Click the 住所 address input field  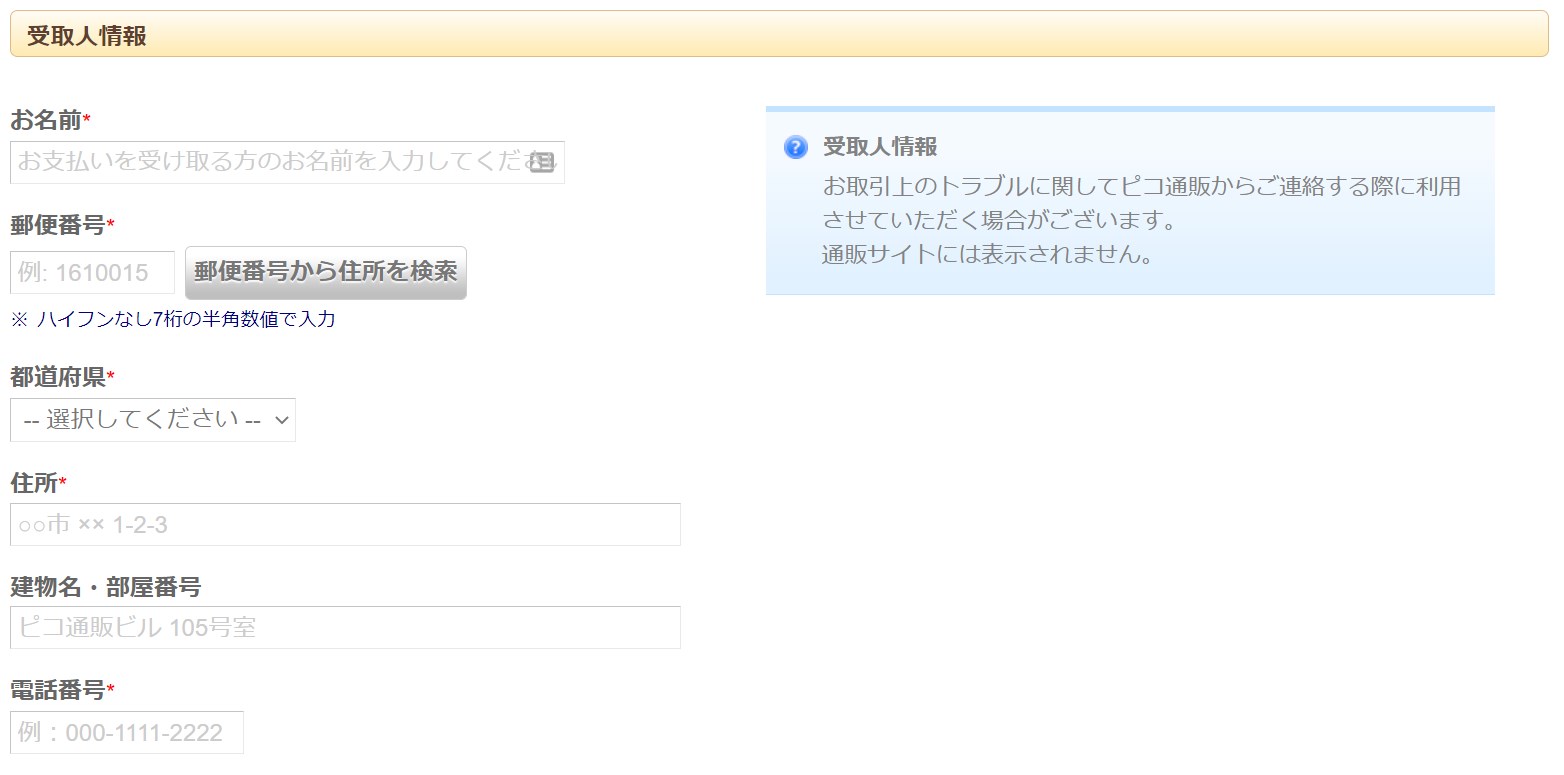tap(345, 525)
